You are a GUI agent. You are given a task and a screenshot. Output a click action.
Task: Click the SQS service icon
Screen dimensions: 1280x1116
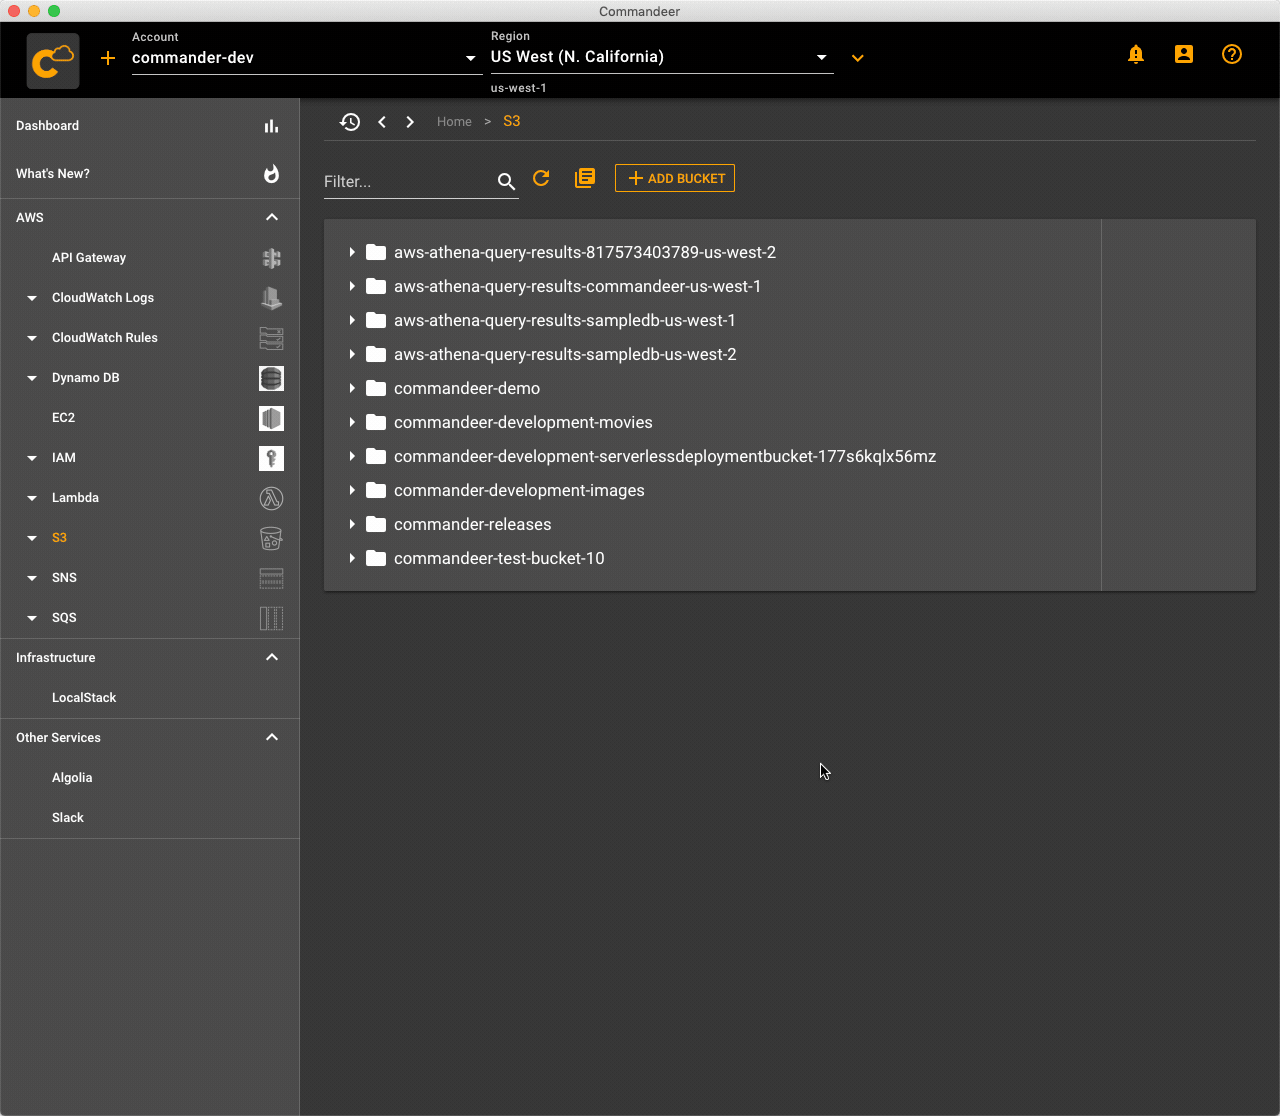[271, 618]
